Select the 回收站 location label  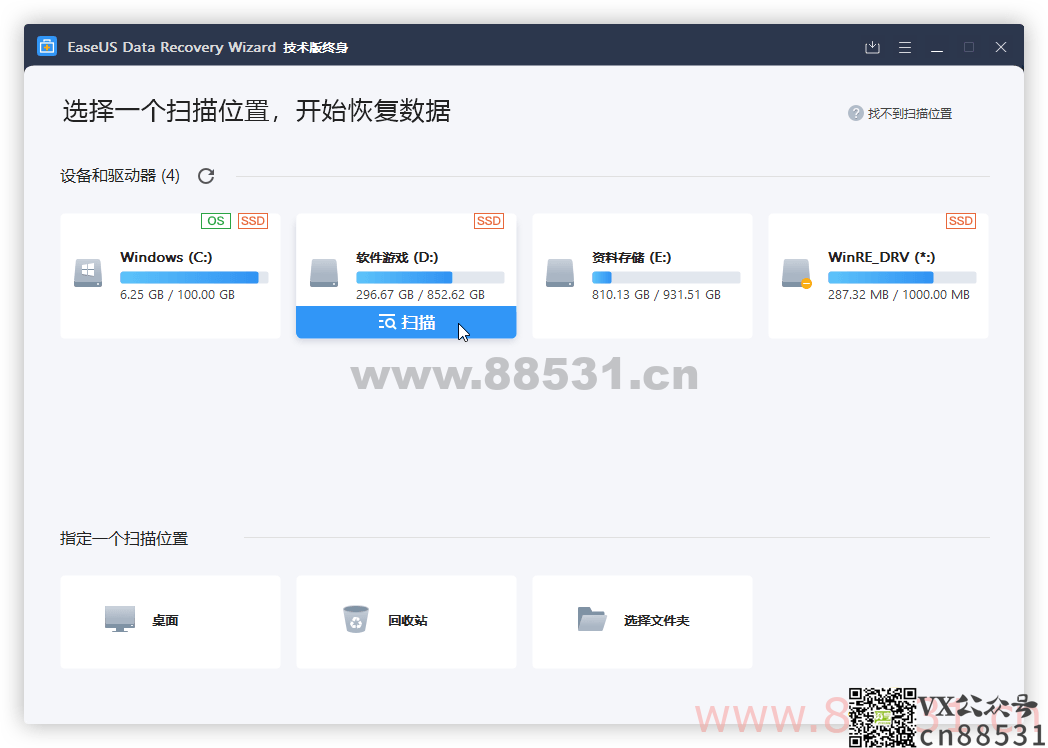pyautogui.click(x=408, y=621)
